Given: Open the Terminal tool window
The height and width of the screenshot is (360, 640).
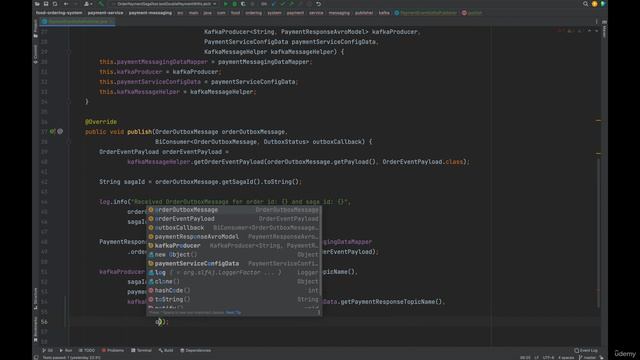Looking at the screenshot, I should [x=141, y=350].
